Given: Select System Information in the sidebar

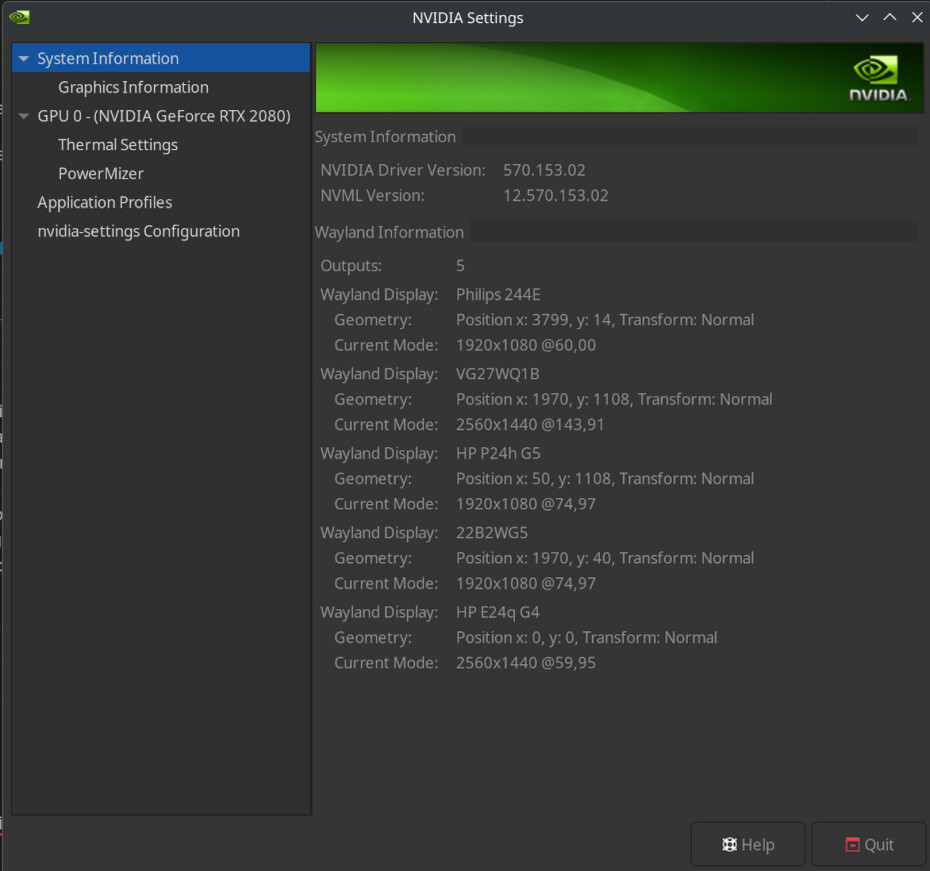Looking at the screenshot, I should (108, 59).
